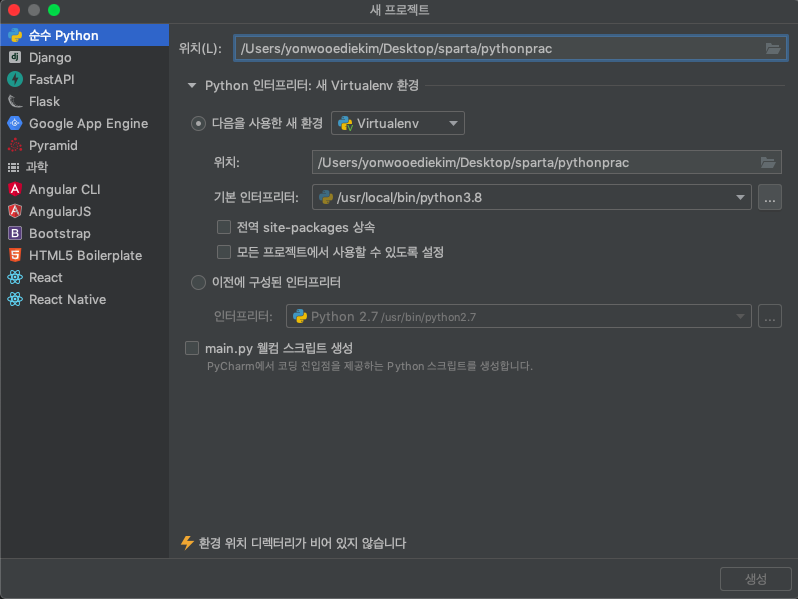This screenshot has width=798, height=599.
Task: Click the Flask icon in list
Action: point(15,101)
